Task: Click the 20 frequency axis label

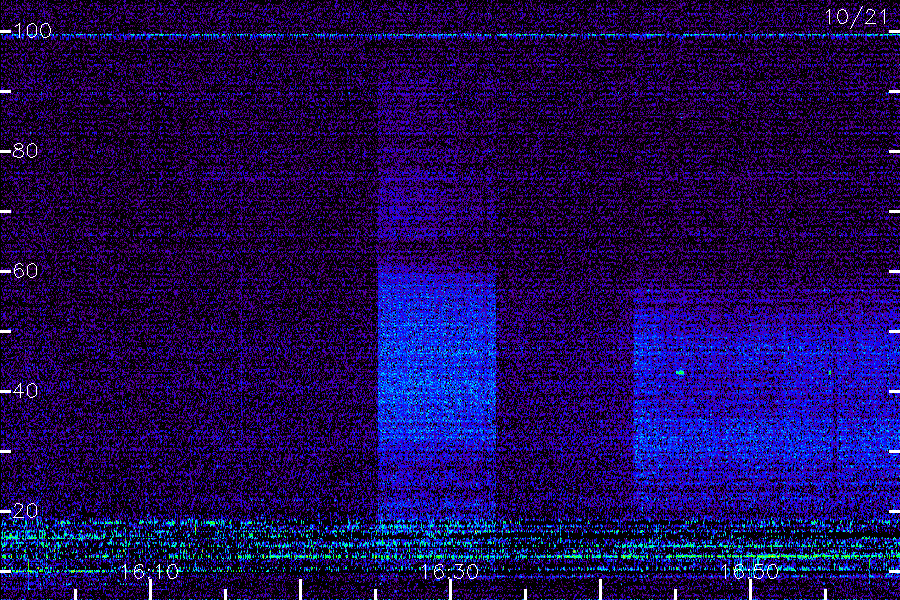Action: (25, 510)
